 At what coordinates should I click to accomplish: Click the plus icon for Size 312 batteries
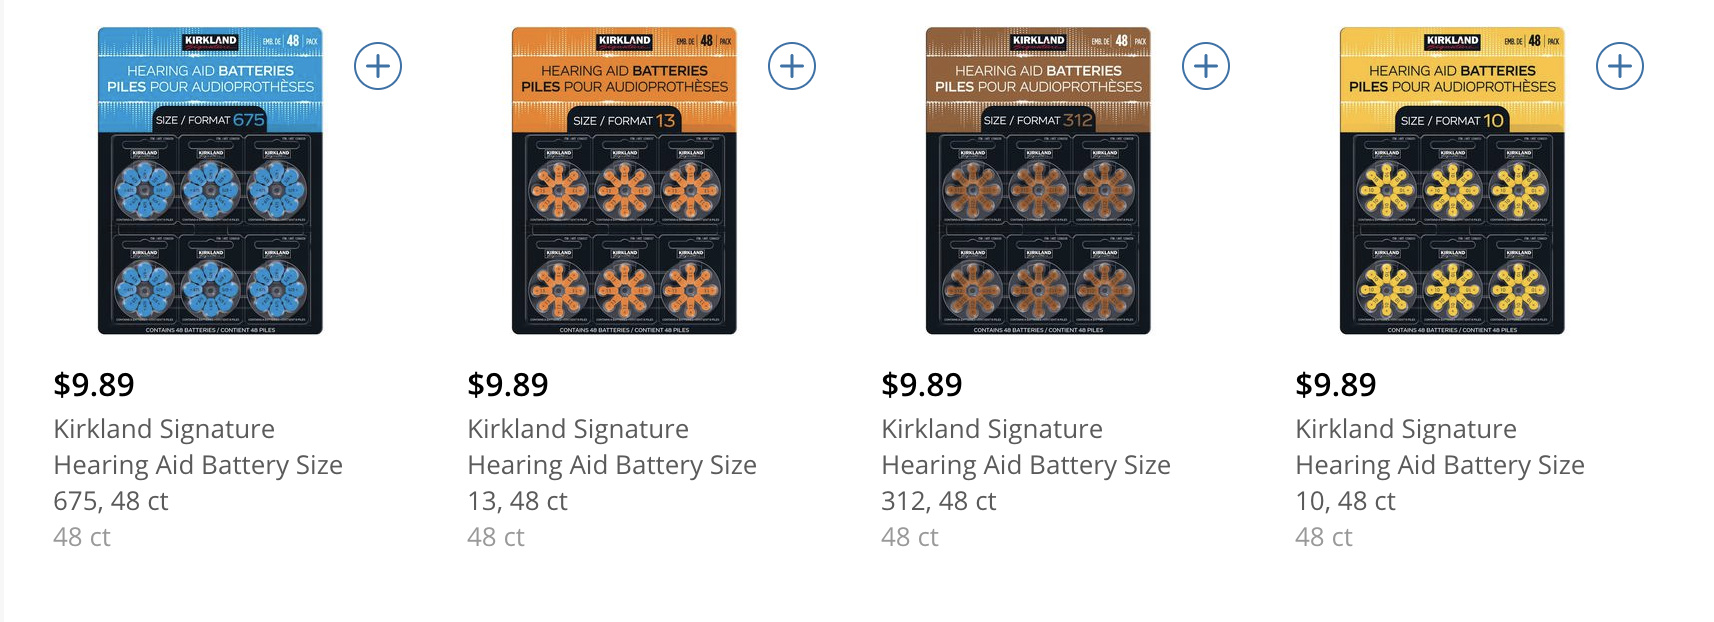click(1205, 65)
